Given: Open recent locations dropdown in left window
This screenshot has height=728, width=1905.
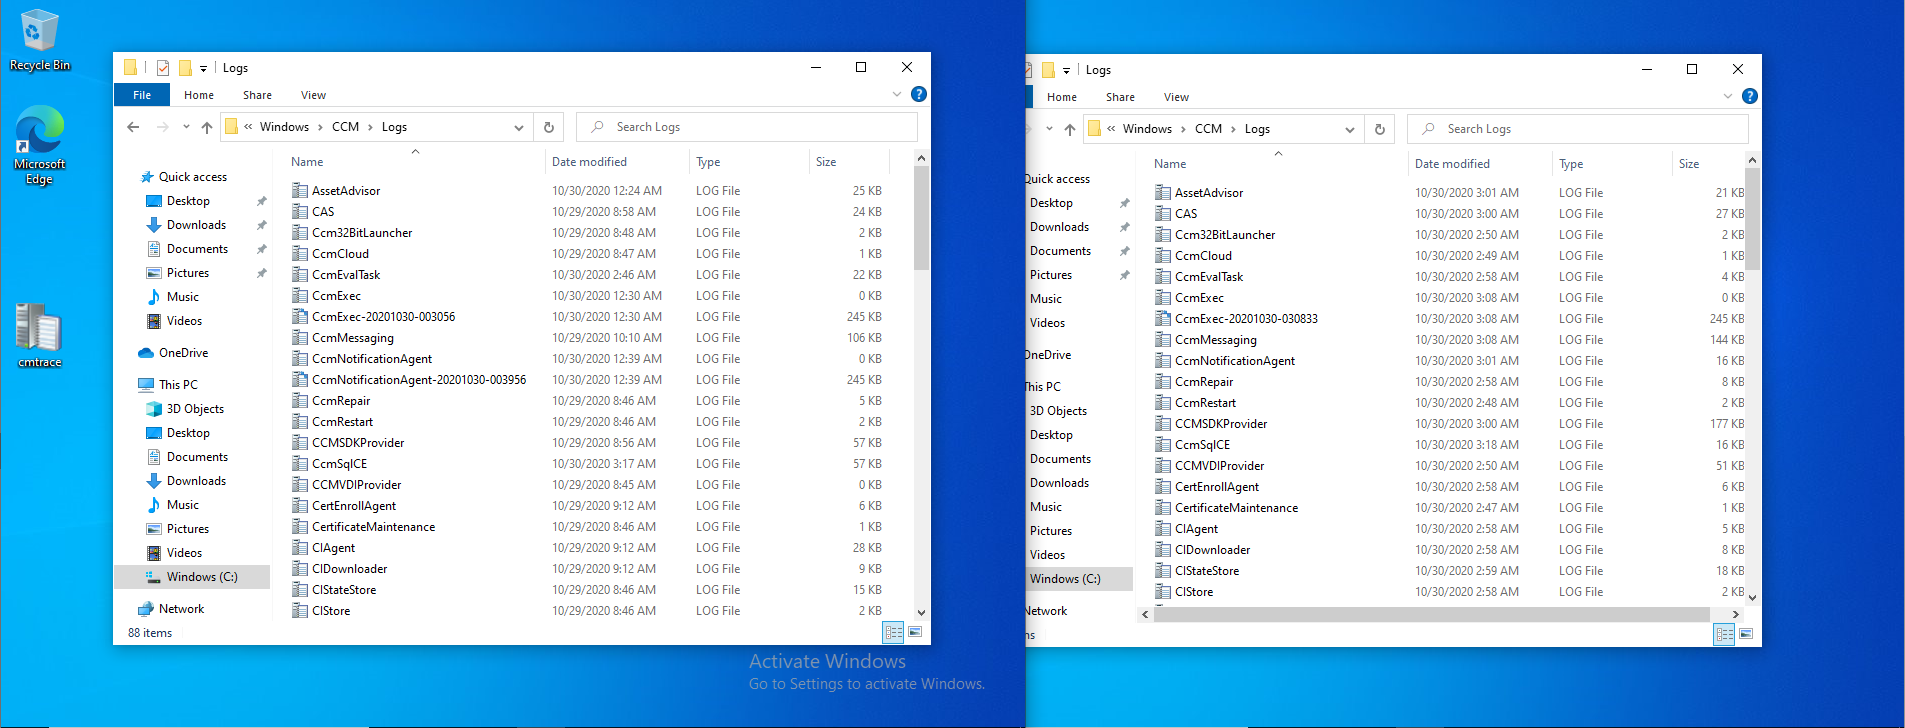Looking at the screenshot, I should pos(186,127).
